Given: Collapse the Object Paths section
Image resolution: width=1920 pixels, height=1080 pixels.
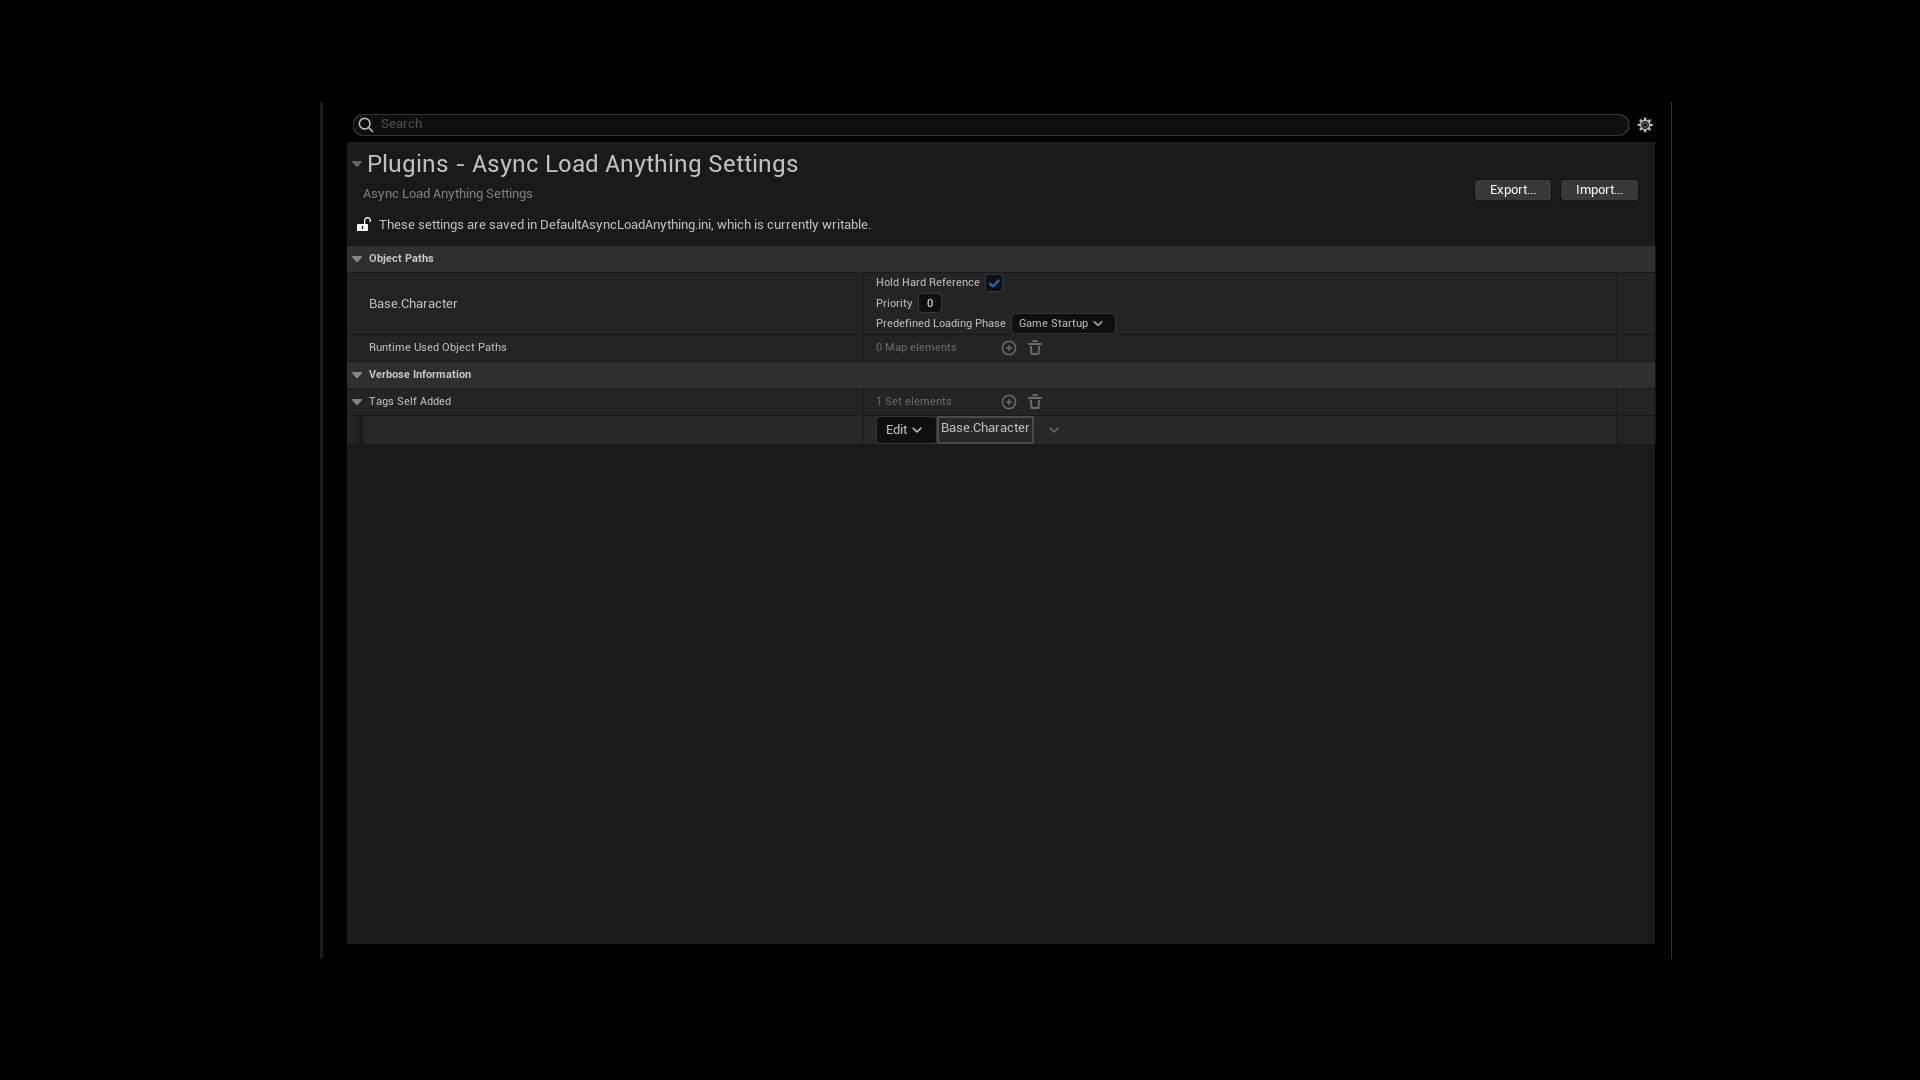Looking at the screenshot, I should (357, 258).
